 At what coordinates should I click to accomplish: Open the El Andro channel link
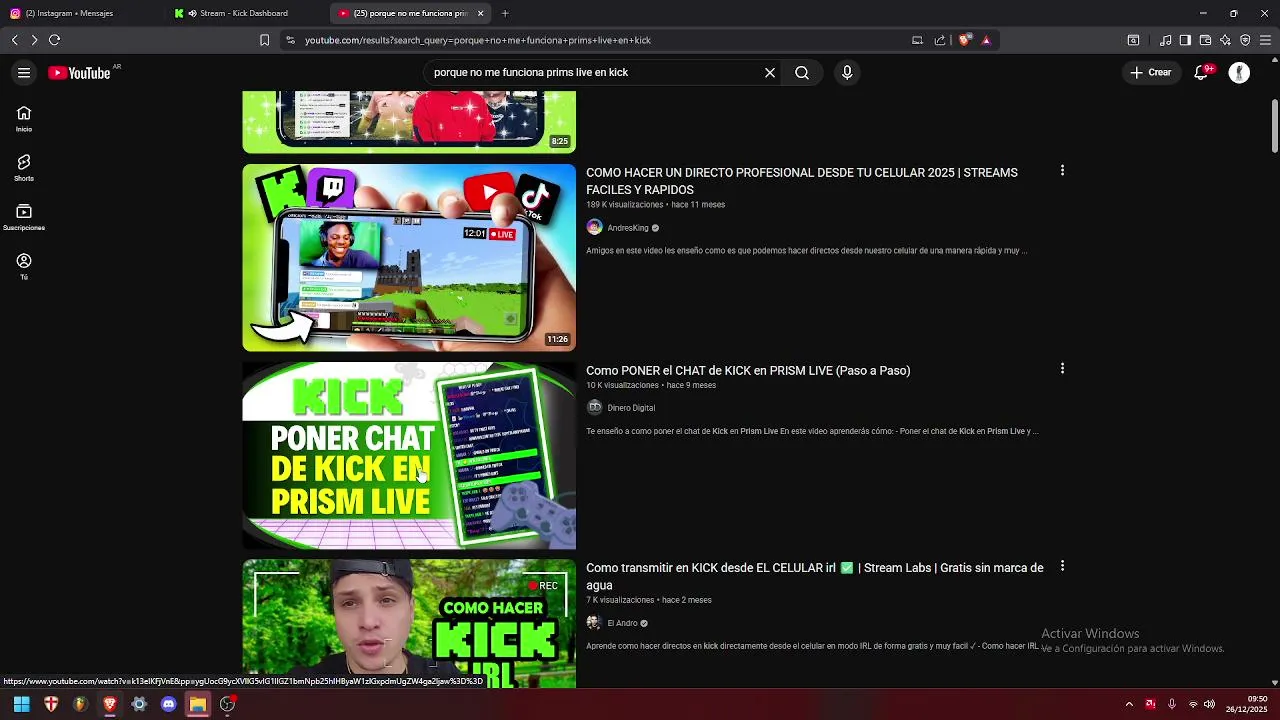(622, 623)
